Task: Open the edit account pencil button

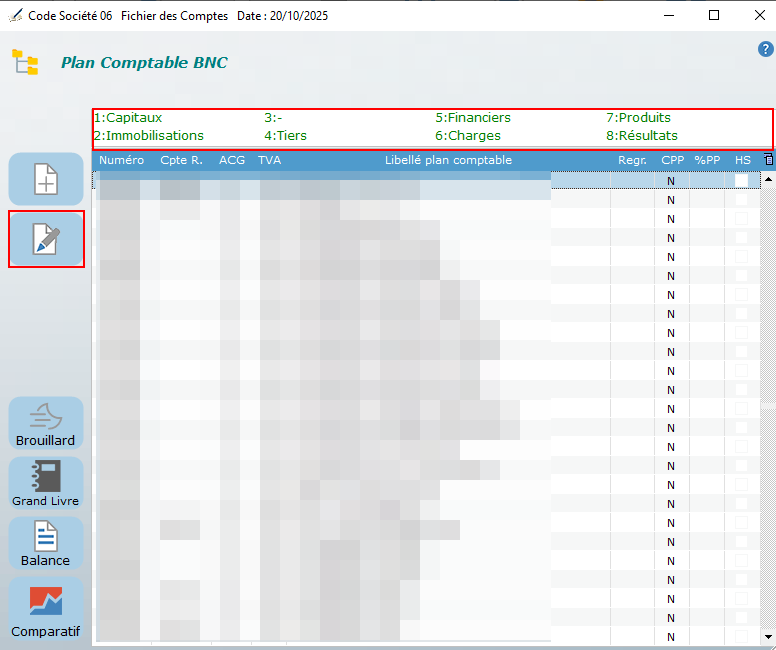Action: tap(46, 239)
